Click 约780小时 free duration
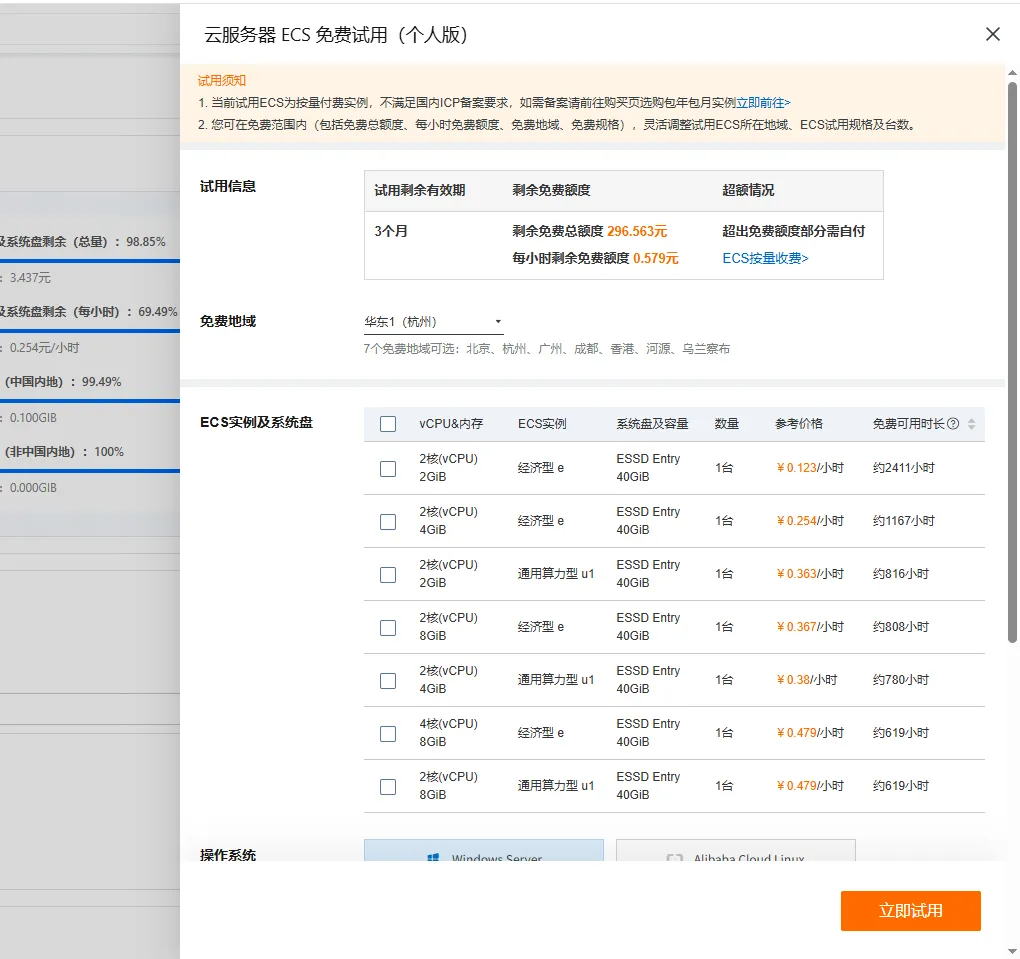Viewport: 1020px width, 959px height. (x=901, y=680)
